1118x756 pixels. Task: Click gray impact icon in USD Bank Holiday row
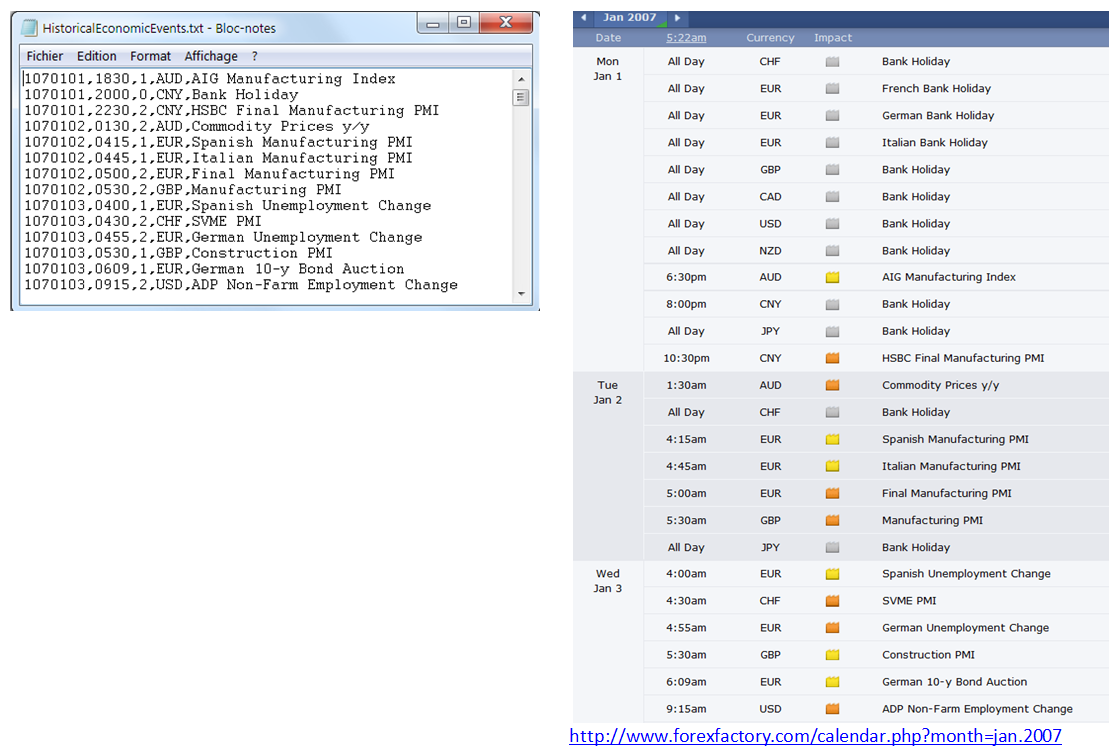point(832,224)
